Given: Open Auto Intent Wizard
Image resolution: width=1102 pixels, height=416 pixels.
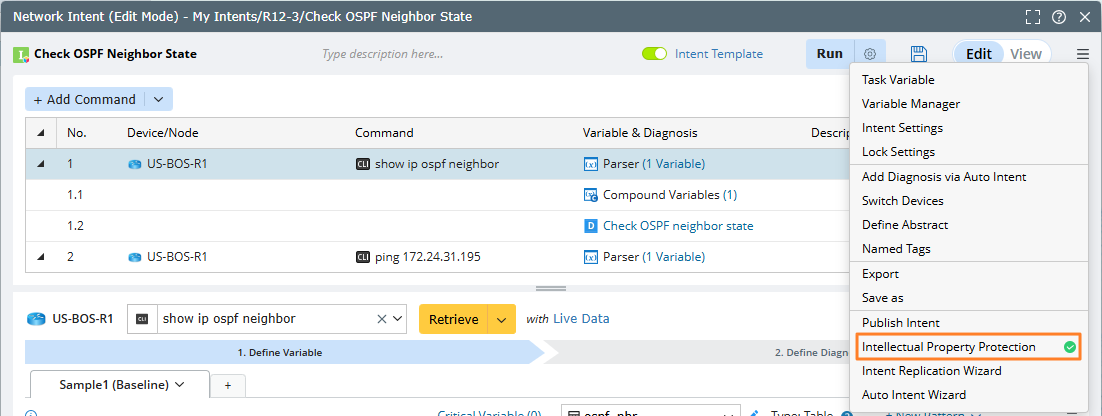Looking at the screenshot, I should point(914,395).
